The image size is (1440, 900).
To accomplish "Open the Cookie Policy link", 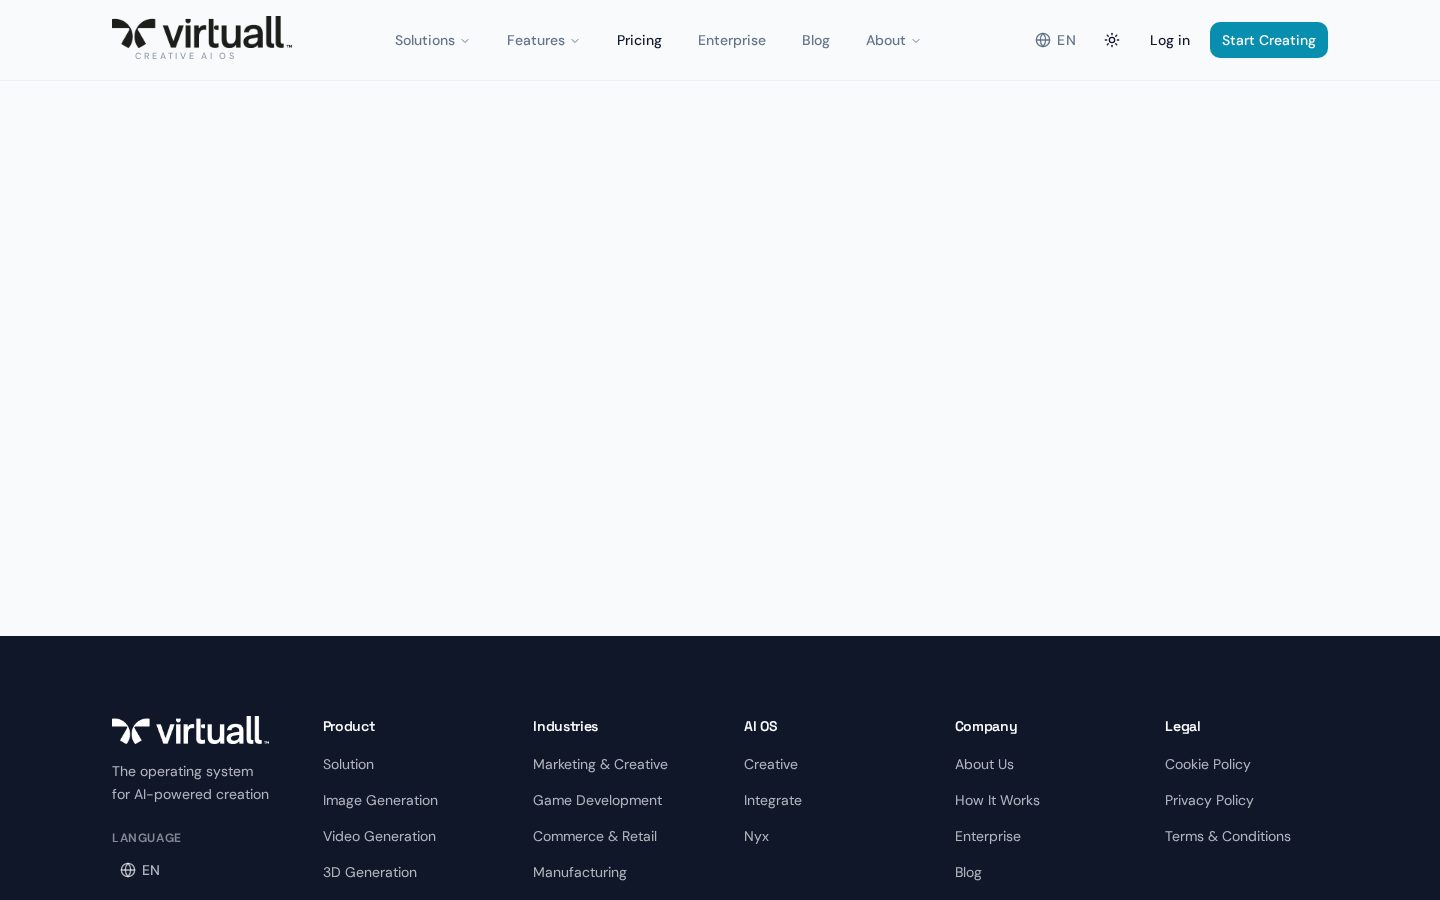I will coord(1208,764).
